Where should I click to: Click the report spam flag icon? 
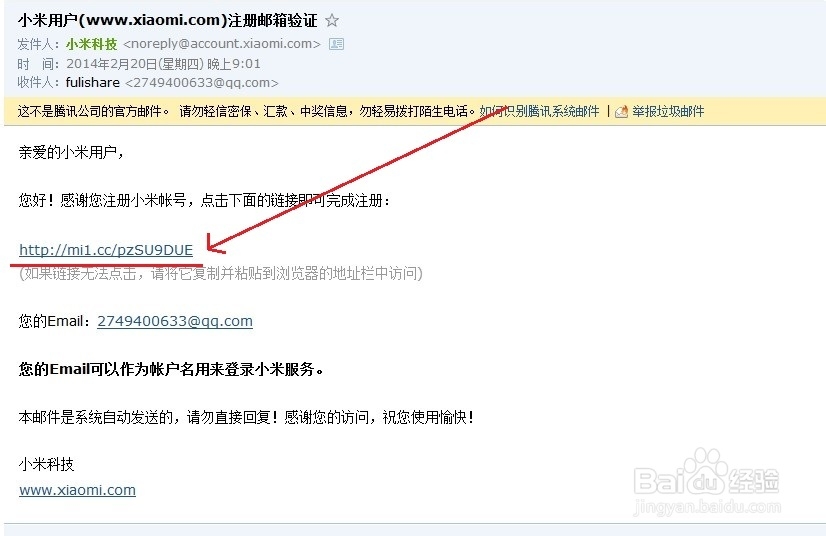(x=622, y=111)
